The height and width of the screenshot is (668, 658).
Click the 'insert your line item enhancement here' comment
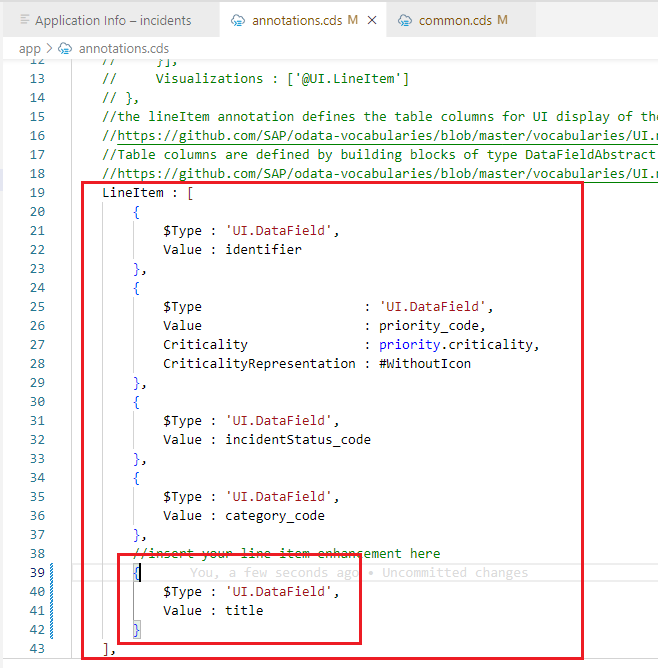coord(287,554)
